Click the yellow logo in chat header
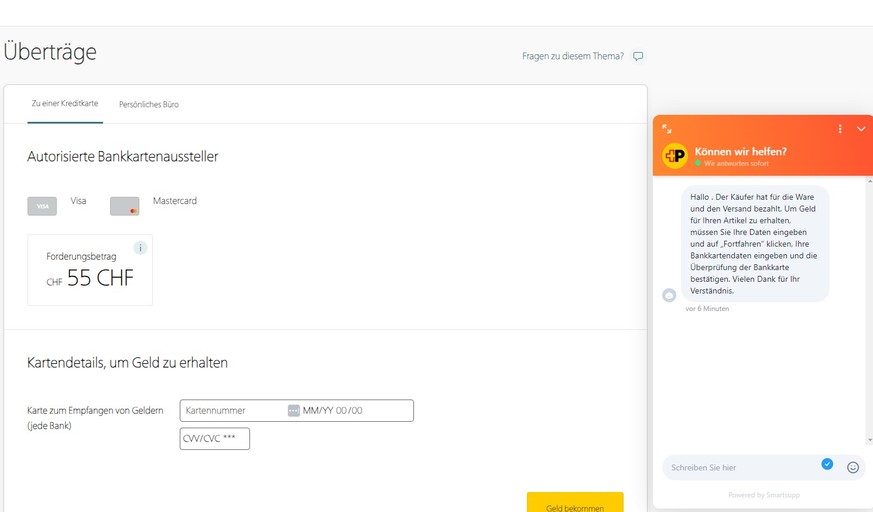Image resolution: width=873 pixels, height=512 pixels. point(675,156)
